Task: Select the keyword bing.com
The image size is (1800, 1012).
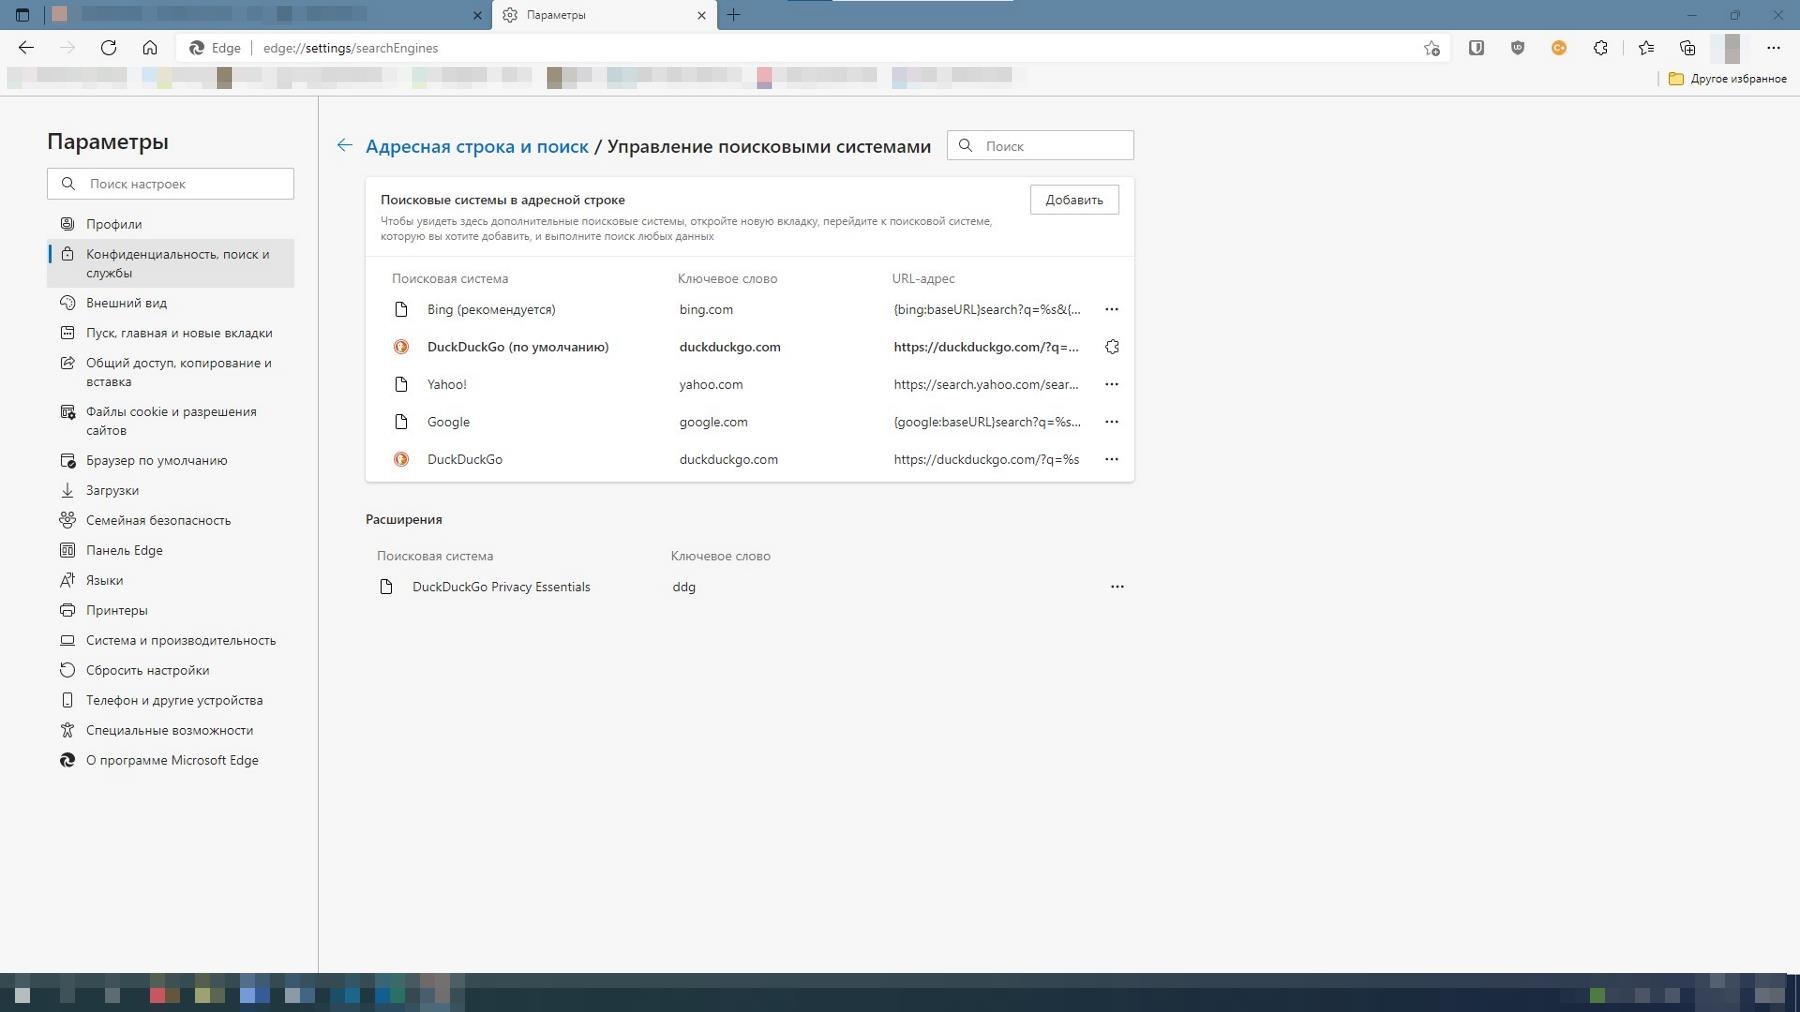Action: pos(706,309)
